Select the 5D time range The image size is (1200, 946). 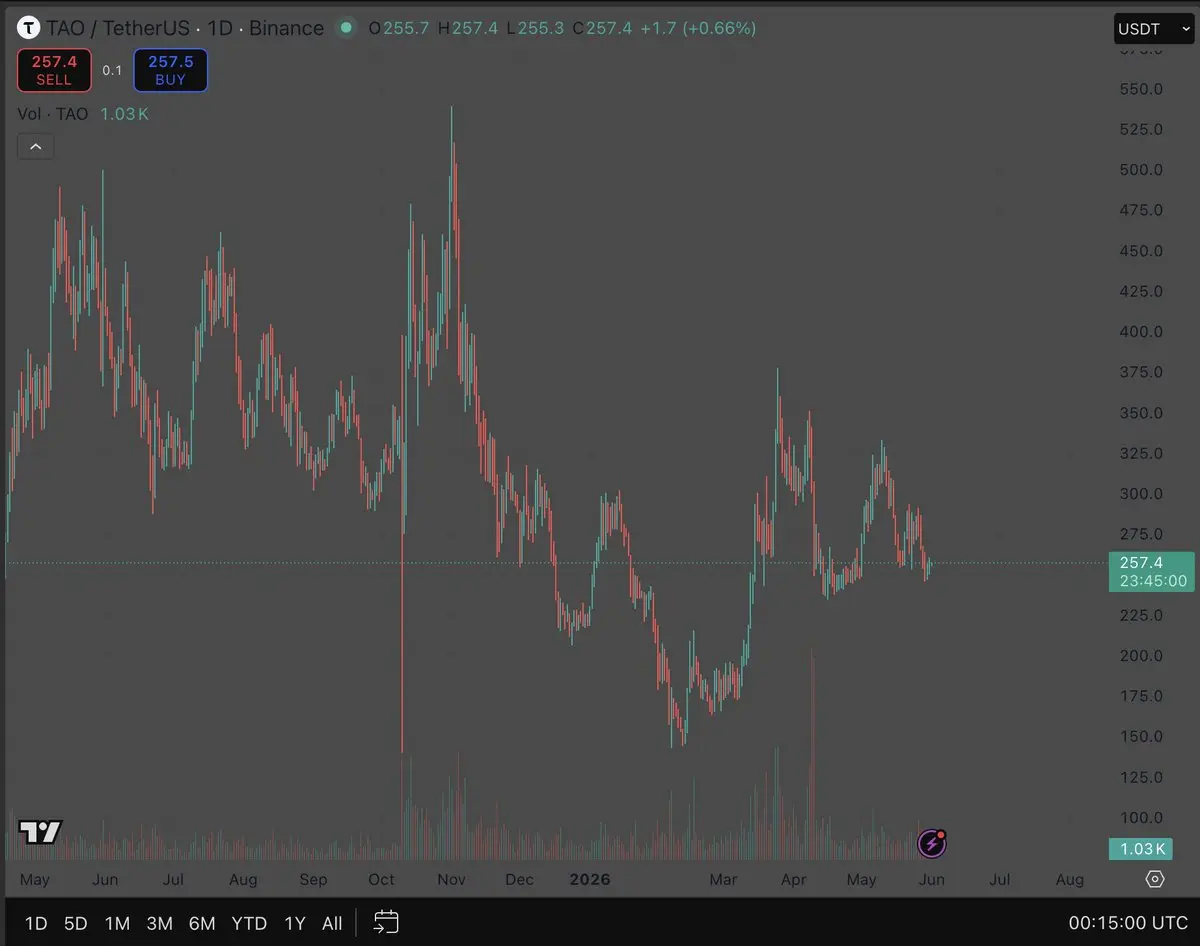(76, 923)
